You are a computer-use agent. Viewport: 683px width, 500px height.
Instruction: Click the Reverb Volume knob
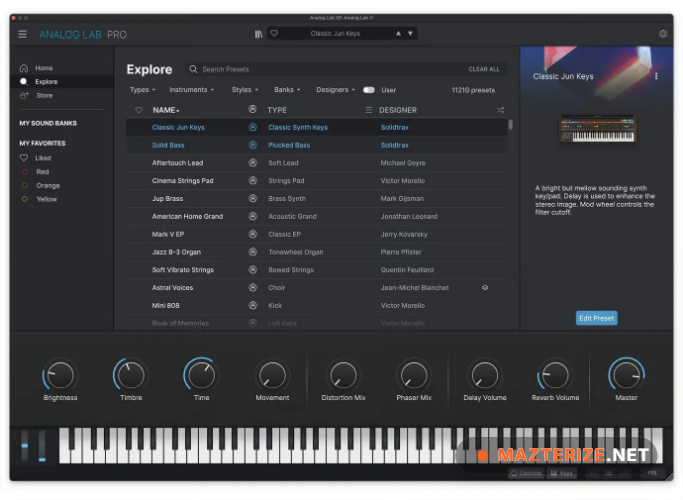tap(555, 375)
